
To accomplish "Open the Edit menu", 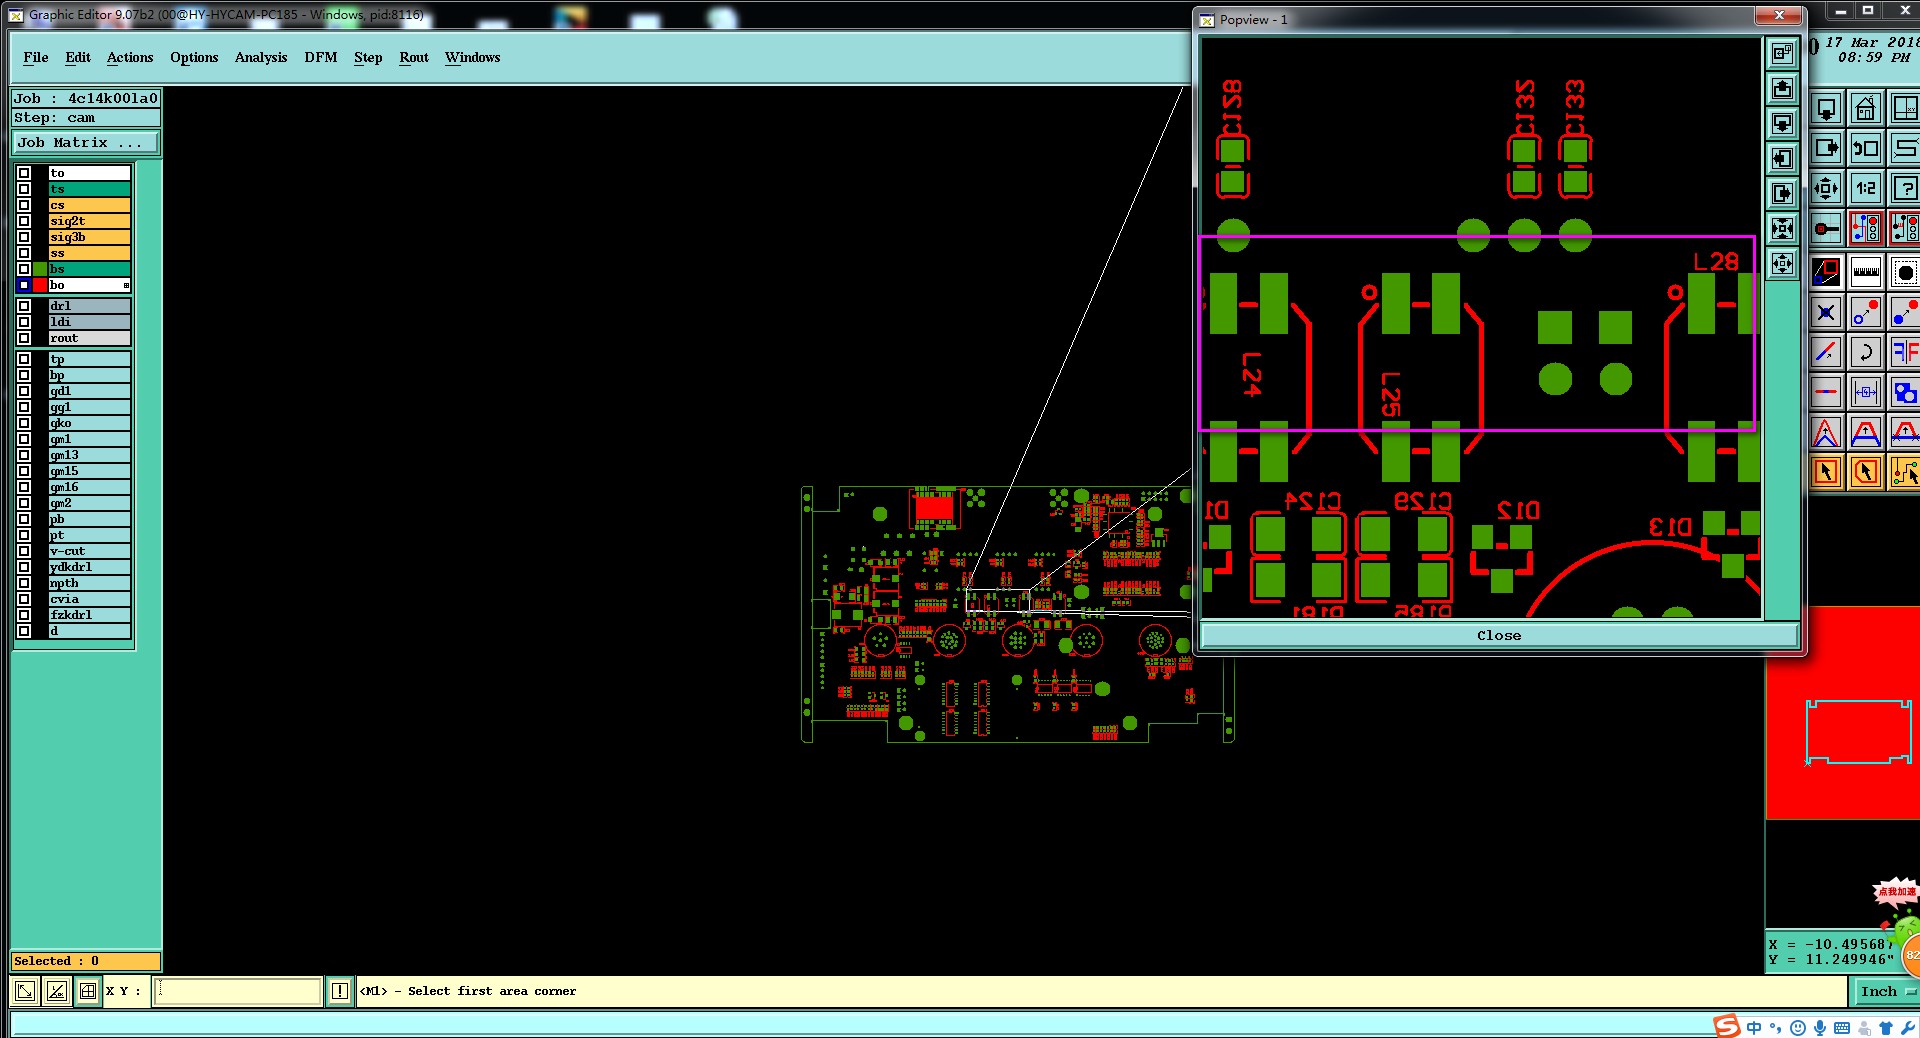I will [x=78, y=58].
